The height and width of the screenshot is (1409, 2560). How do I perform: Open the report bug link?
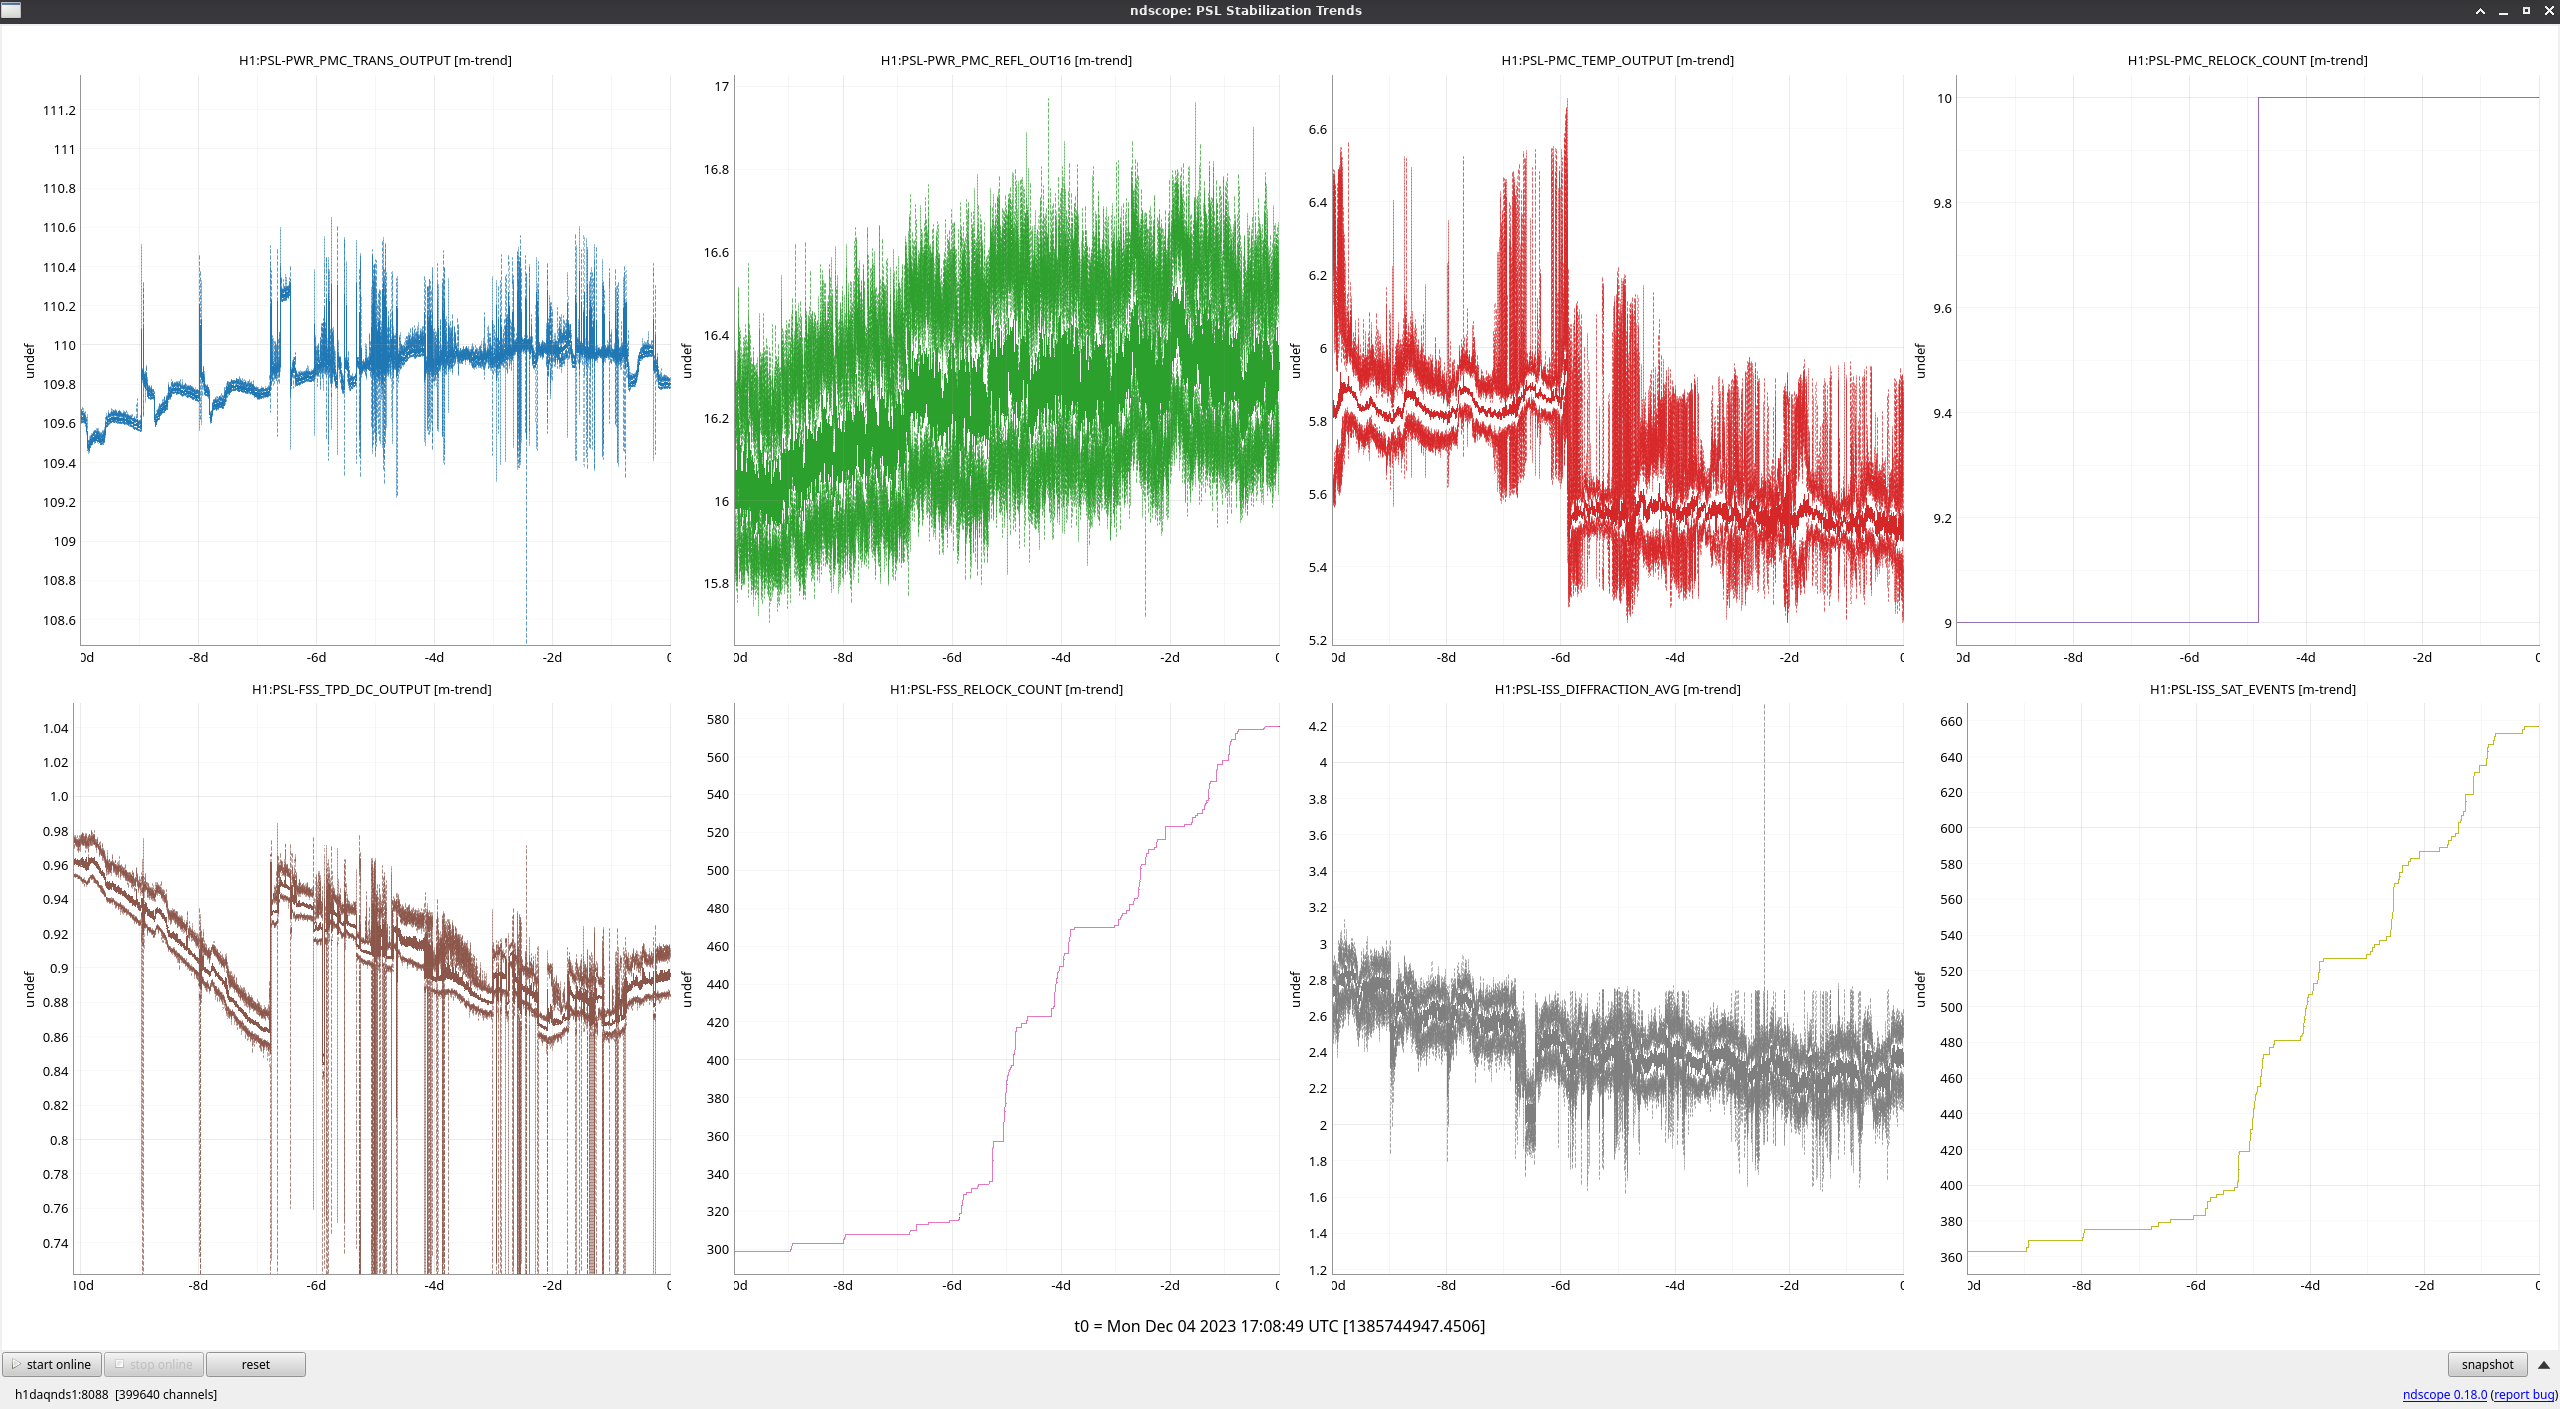click(2523, 1394)
